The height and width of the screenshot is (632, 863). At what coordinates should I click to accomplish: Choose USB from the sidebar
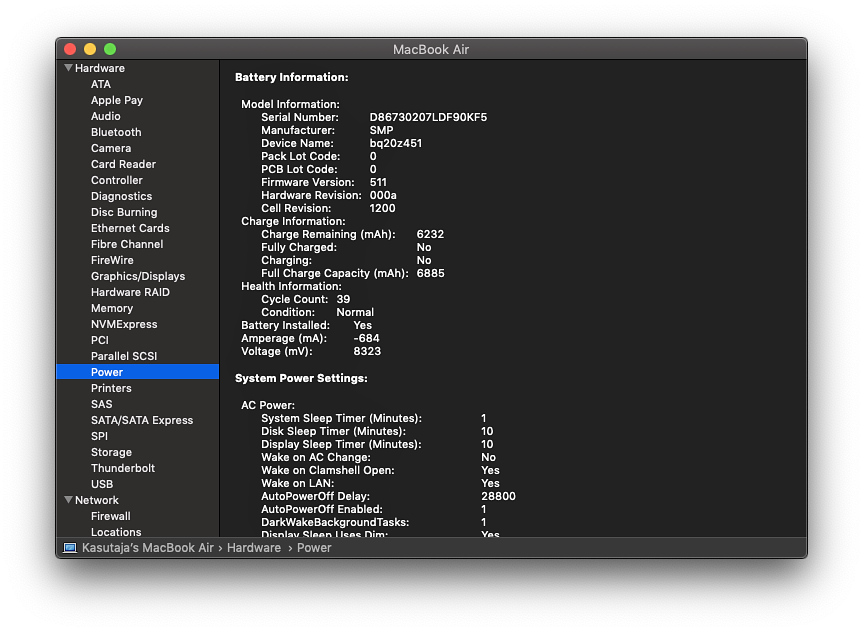(102, 484)
